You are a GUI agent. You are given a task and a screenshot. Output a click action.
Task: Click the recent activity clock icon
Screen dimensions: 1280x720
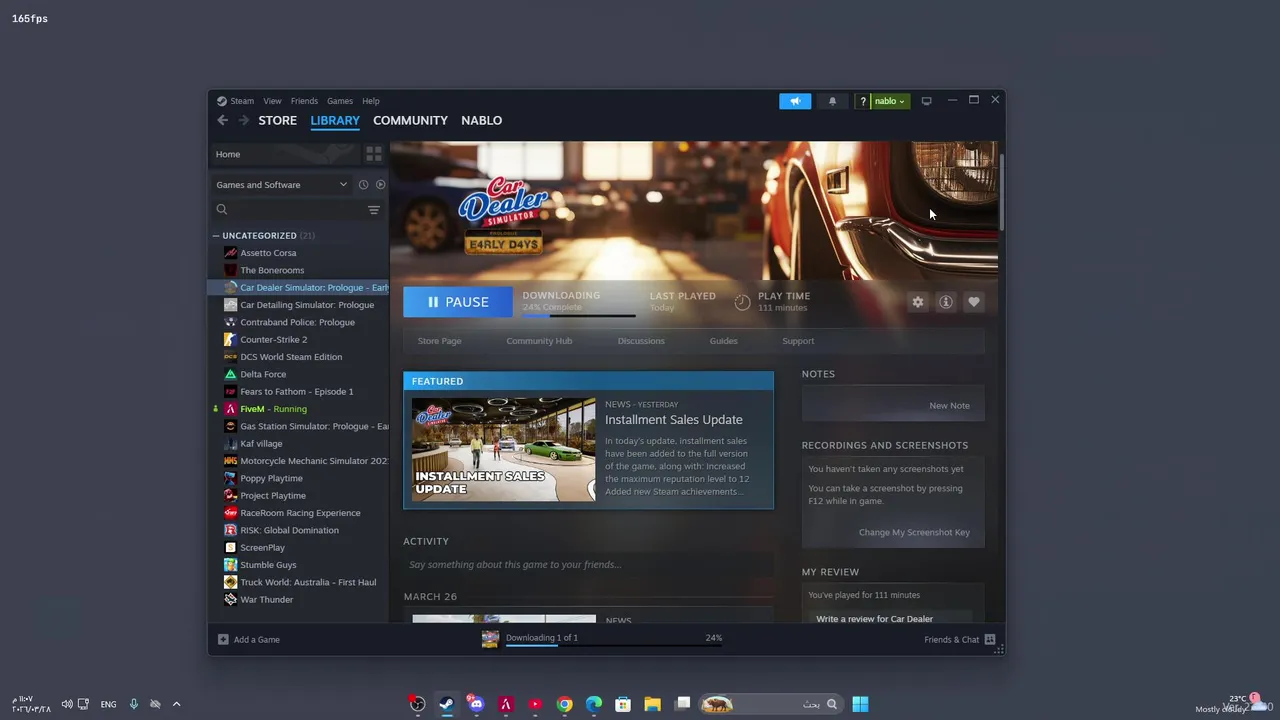363,185
